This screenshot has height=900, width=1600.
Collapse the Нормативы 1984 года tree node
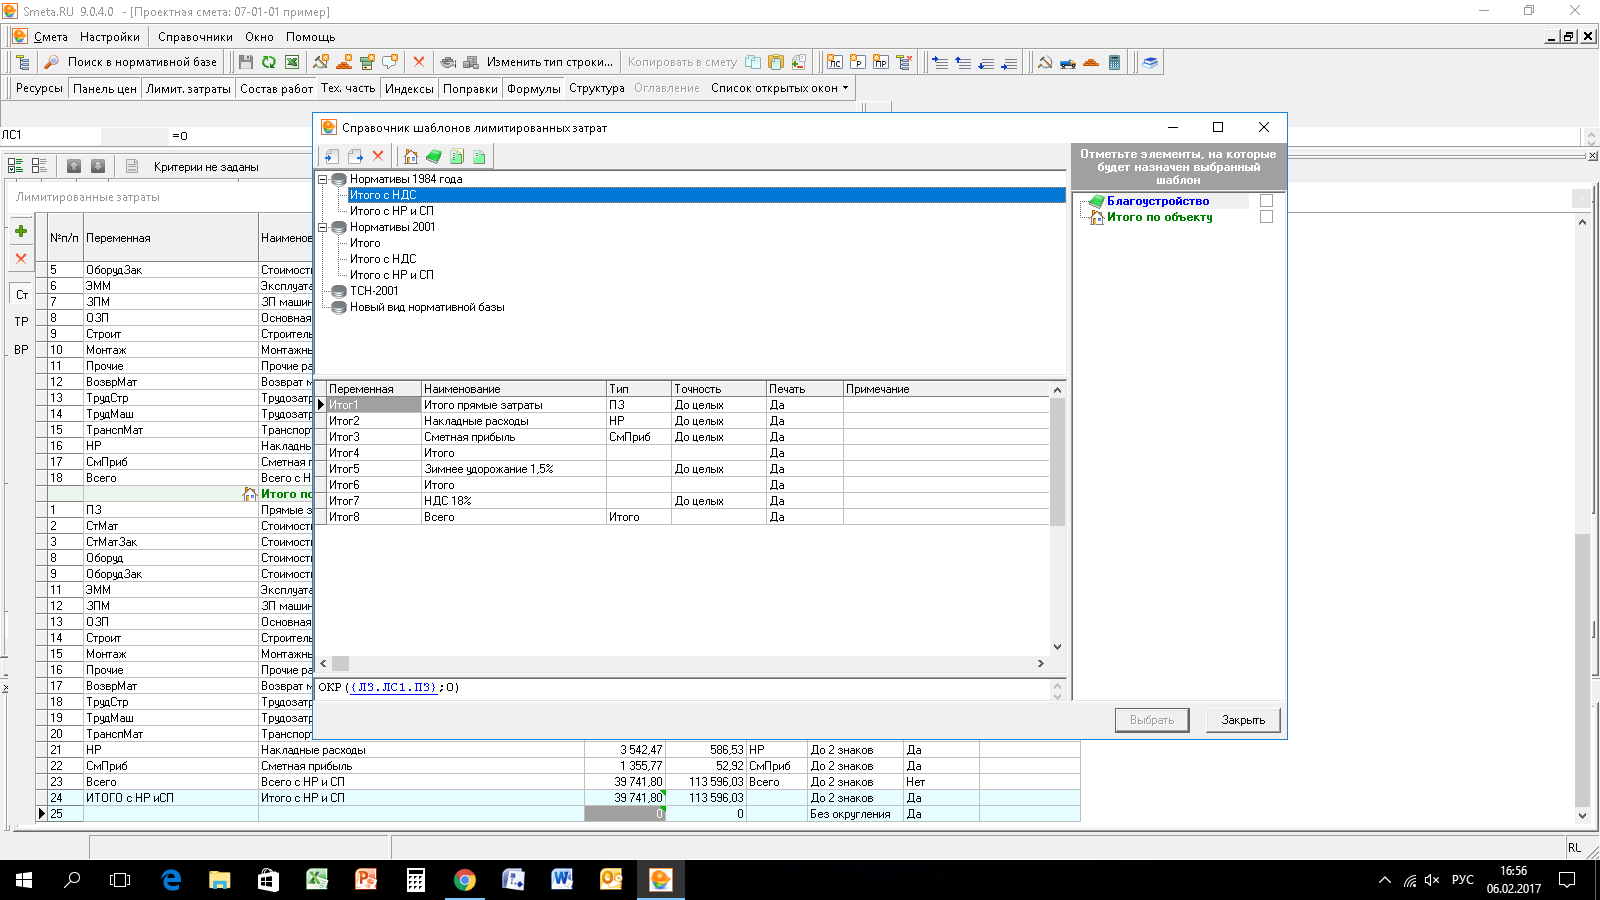coord(322,179)
